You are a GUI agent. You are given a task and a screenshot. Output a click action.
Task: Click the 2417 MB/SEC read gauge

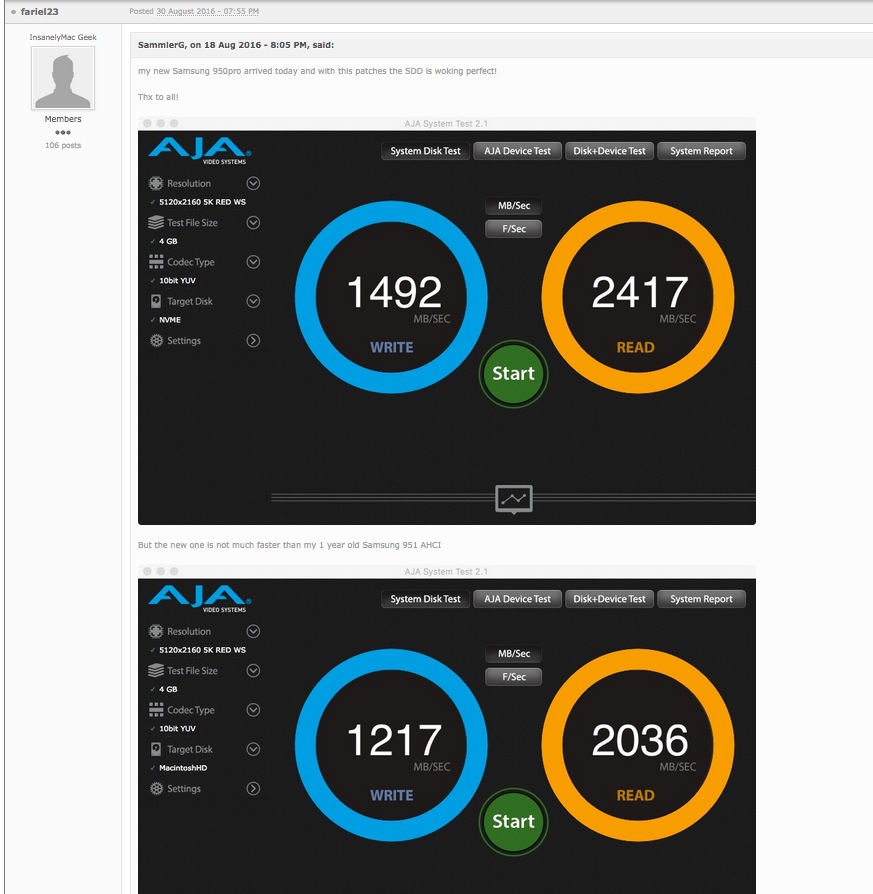point(638,297)
